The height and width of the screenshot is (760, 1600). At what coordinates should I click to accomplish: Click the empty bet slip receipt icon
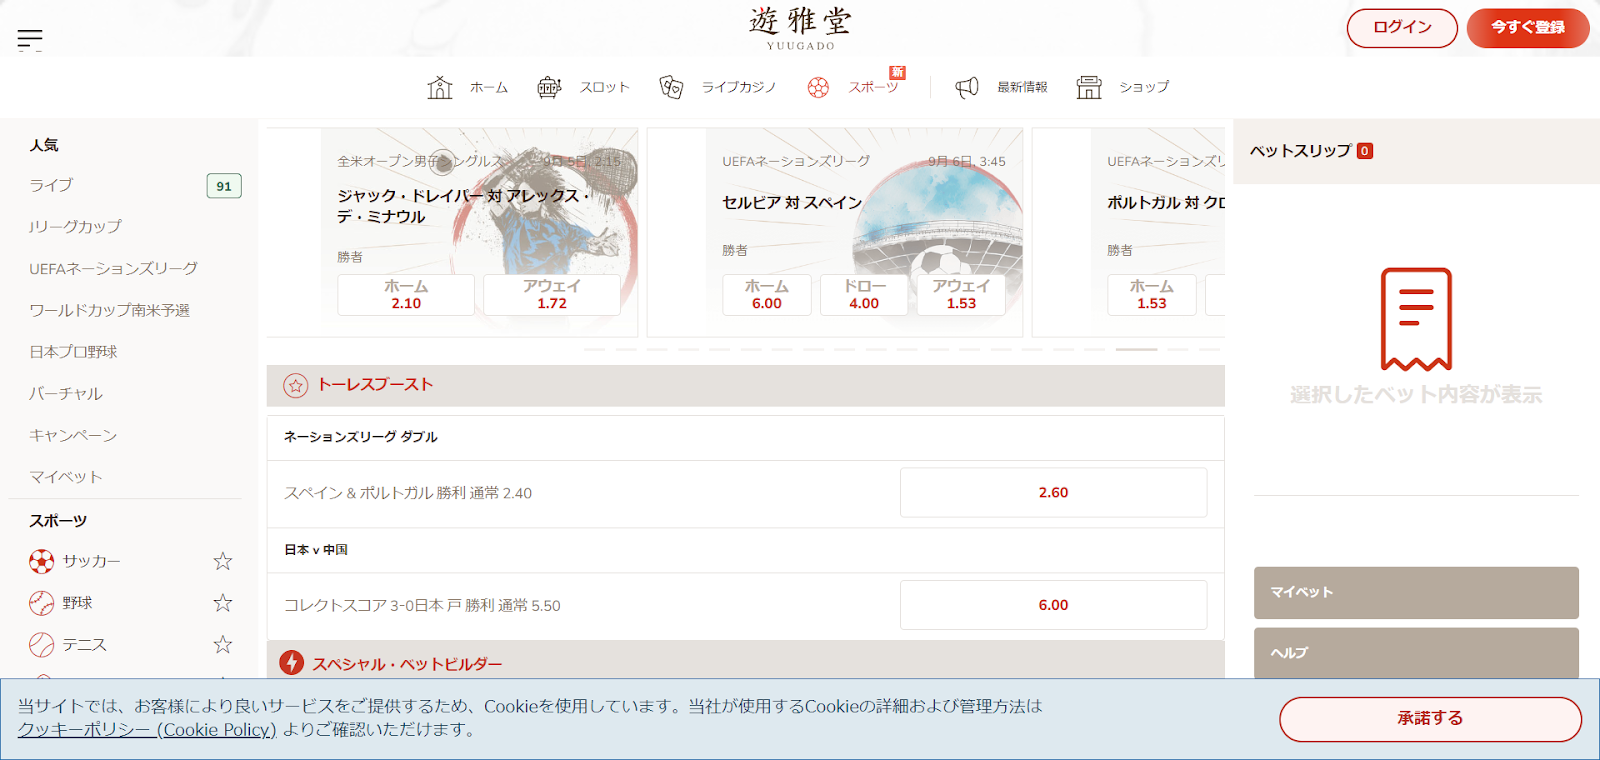(x=1416, y=319)
